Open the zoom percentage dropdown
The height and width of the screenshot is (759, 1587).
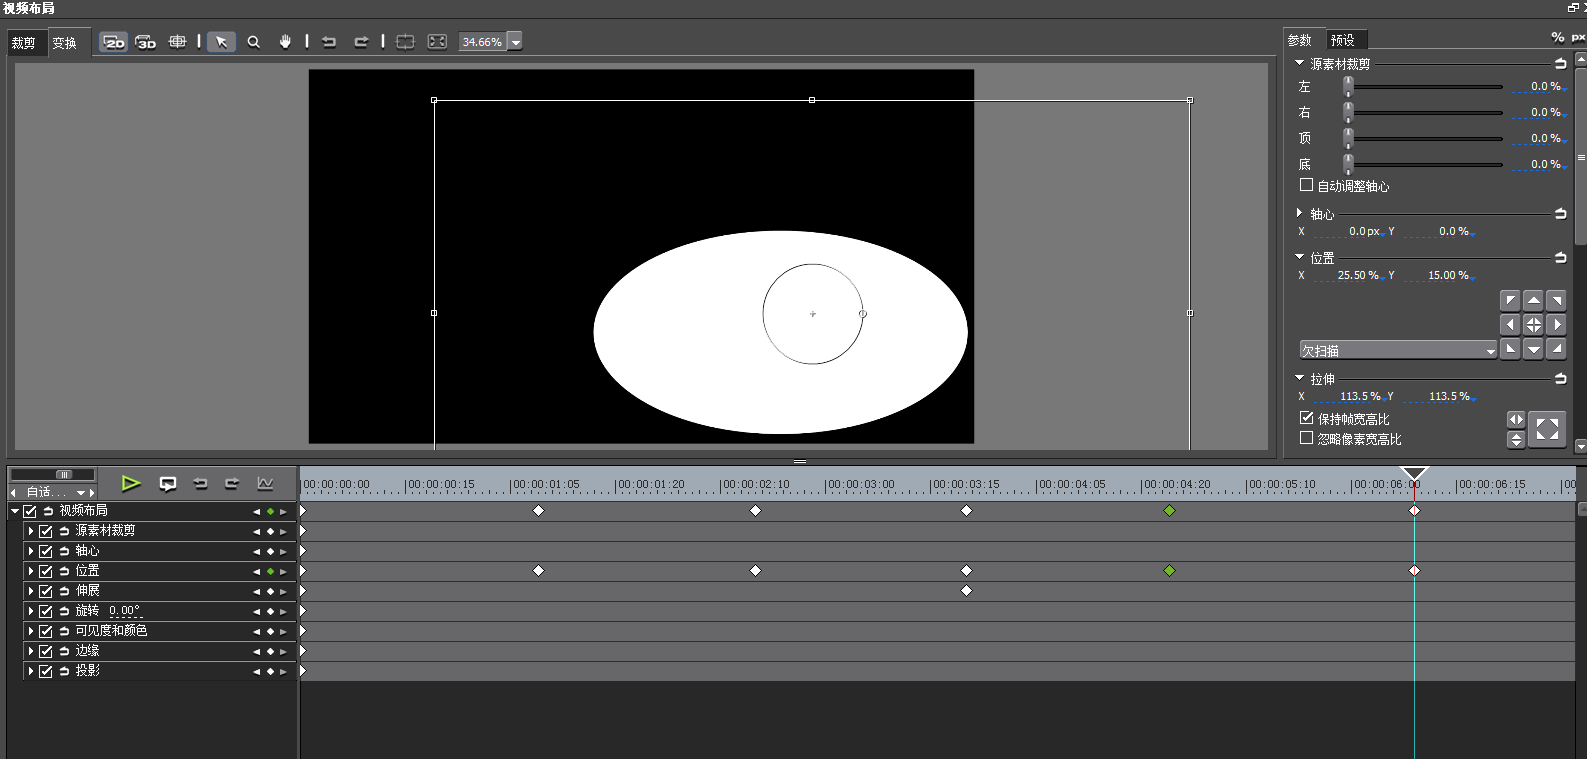pos(516,42)
